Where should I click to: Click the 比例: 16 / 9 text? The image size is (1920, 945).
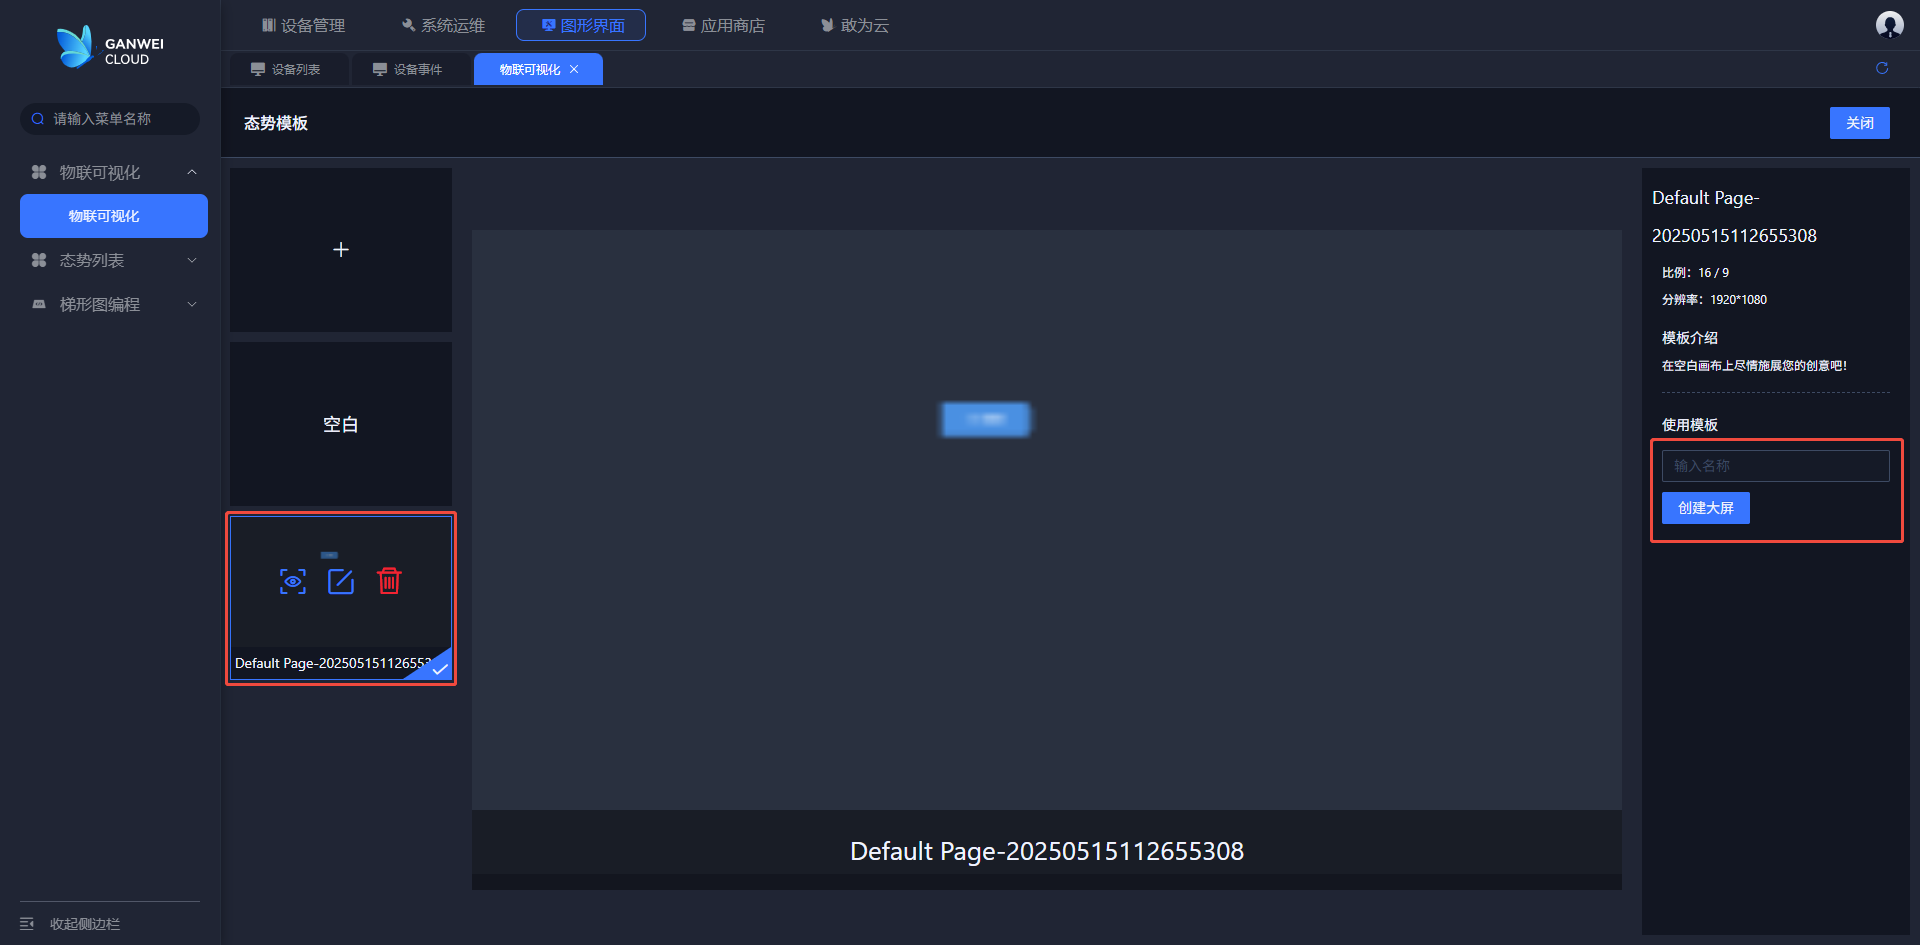[1695, 273]
